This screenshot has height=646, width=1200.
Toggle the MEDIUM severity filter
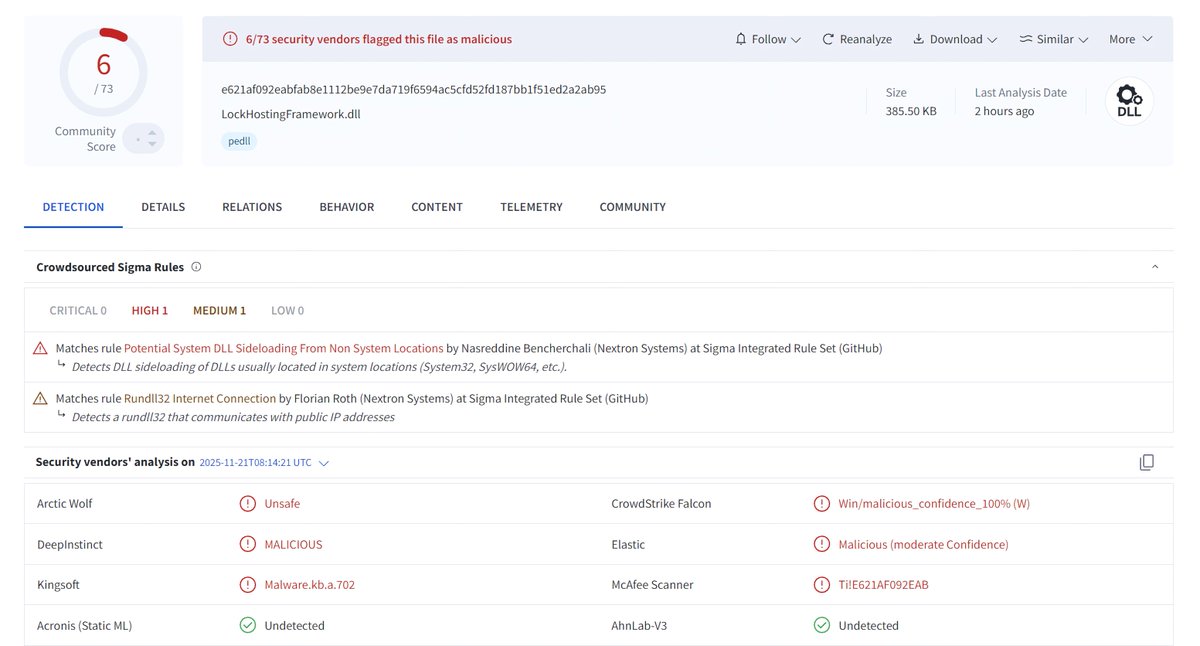[219, 310]
